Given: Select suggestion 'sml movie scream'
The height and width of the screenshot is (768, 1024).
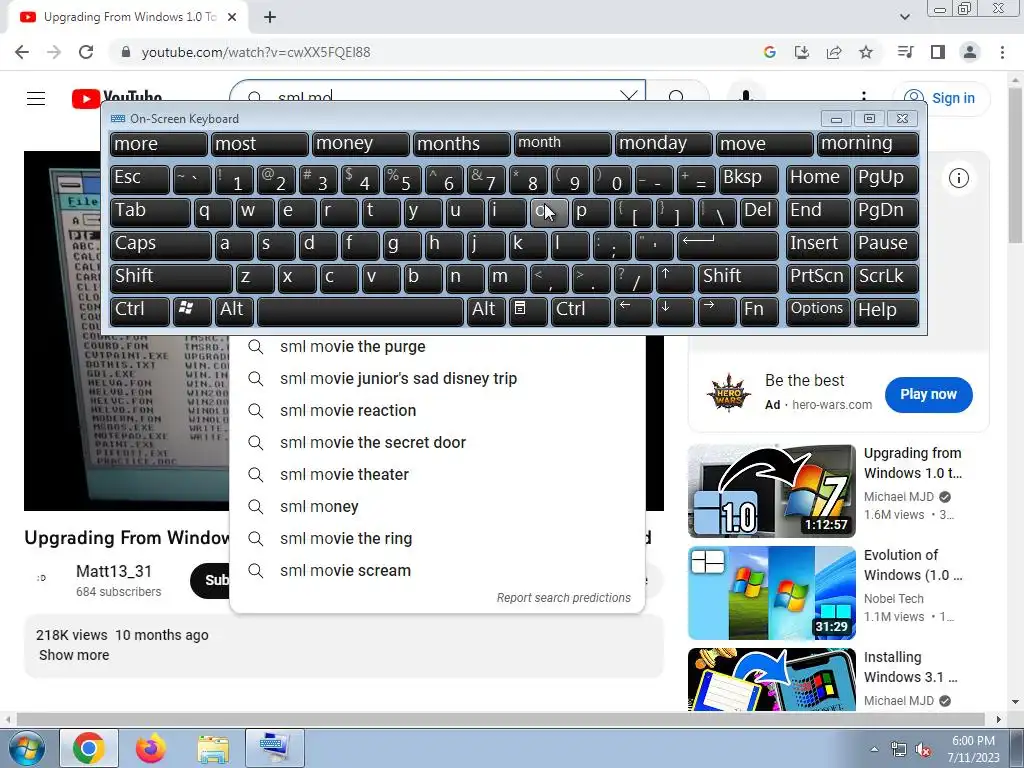Looking at the screenshot, I should coord(437,571).
